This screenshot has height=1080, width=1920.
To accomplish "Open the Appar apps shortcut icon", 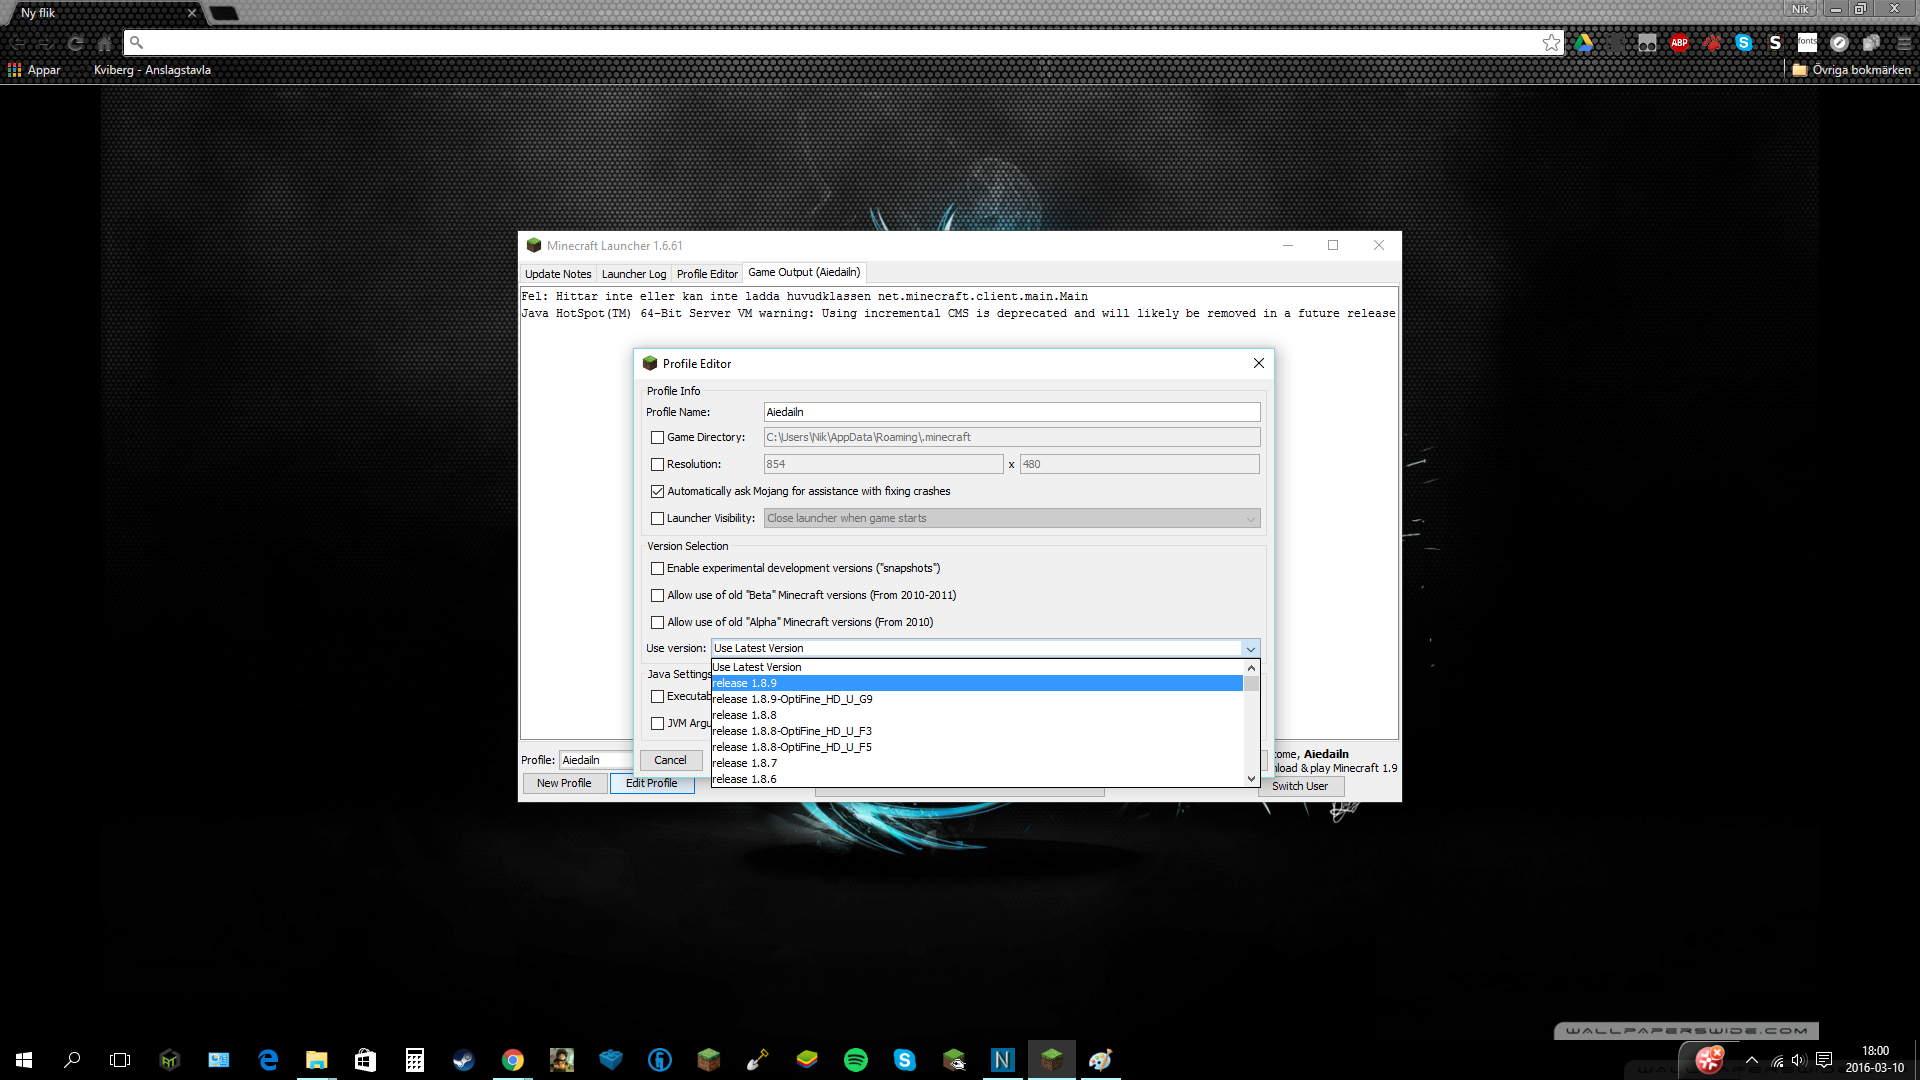I will click(x=15, y=70).
